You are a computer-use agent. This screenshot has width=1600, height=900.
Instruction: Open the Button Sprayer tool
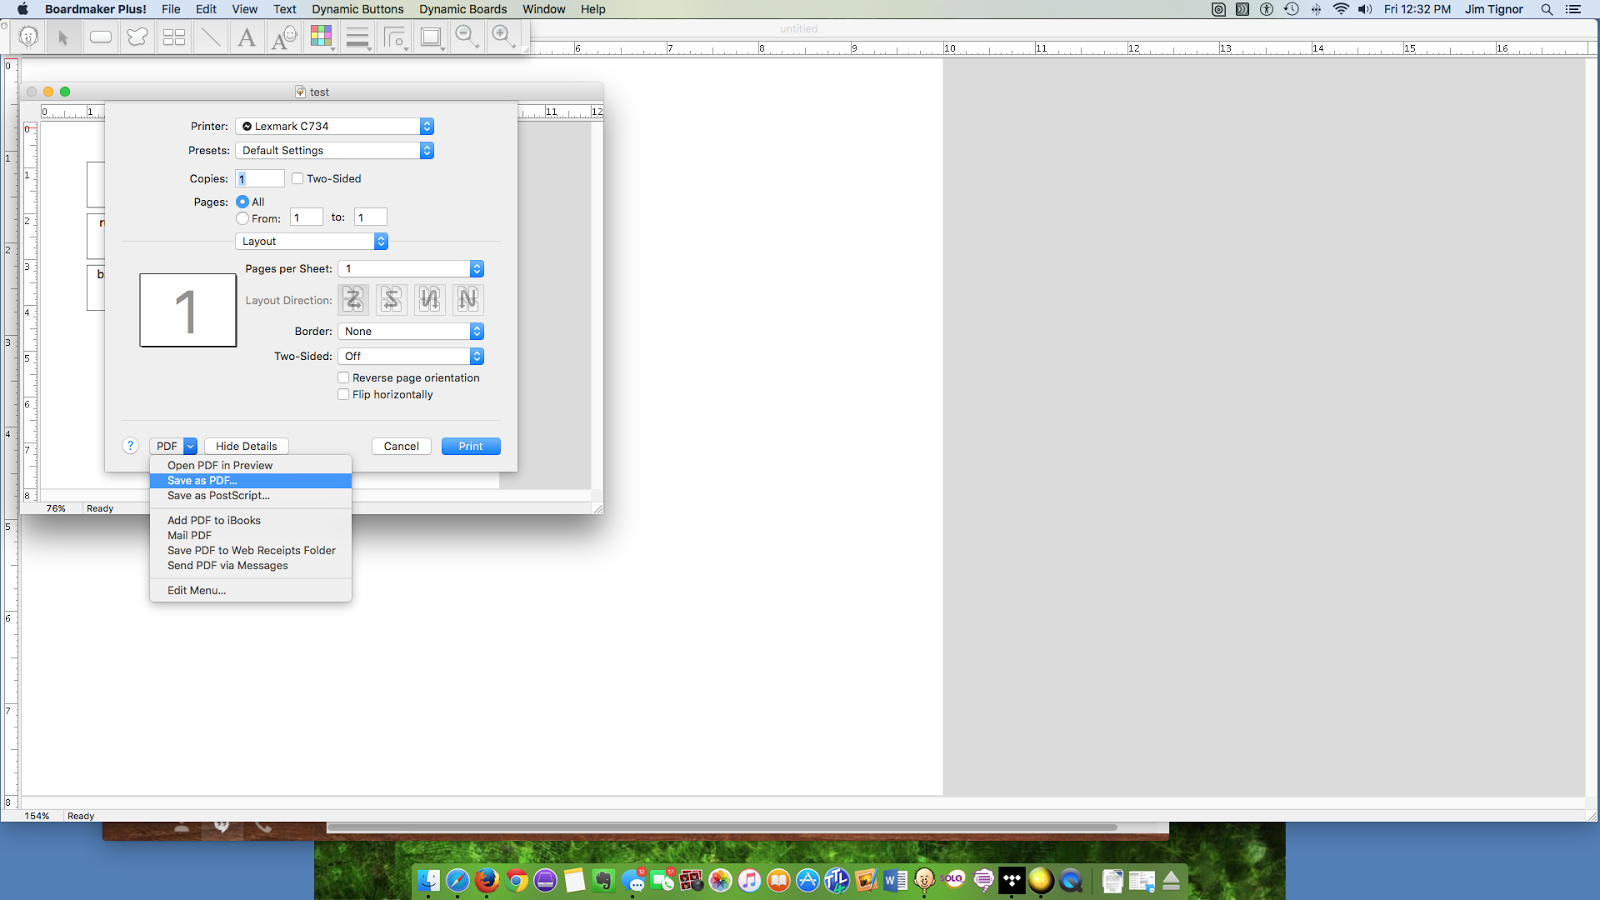[173, 36]
